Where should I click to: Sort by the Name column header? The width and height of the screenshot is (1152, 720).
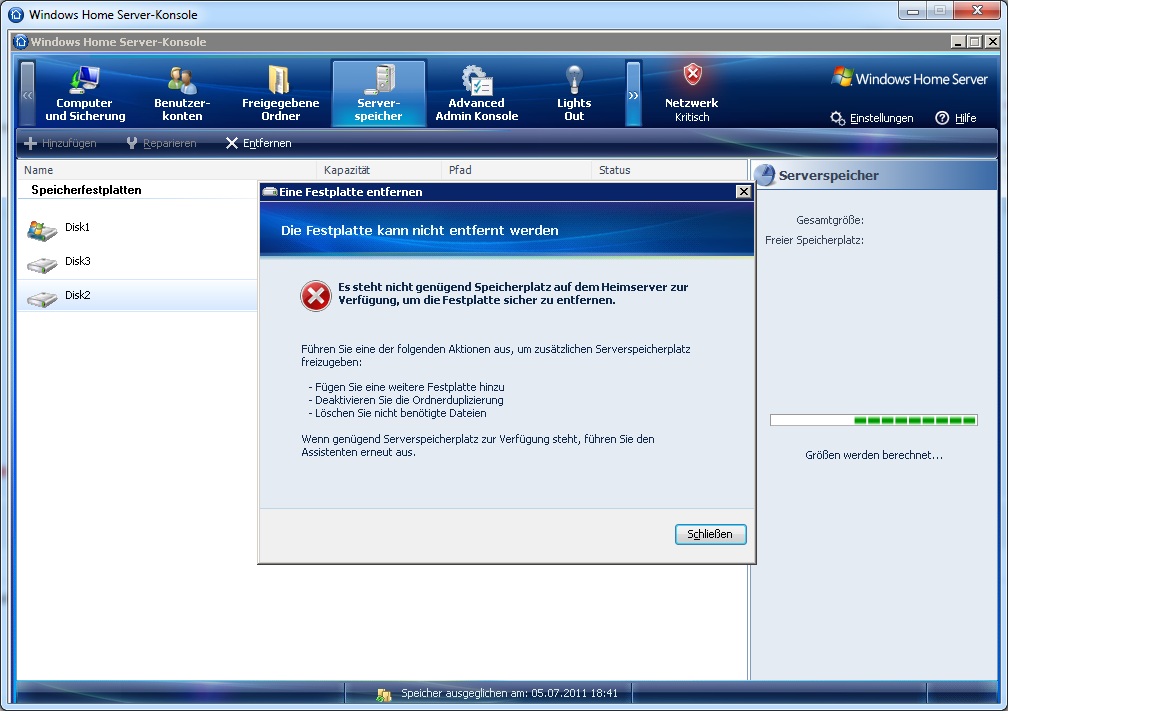(x=166, y=170)
